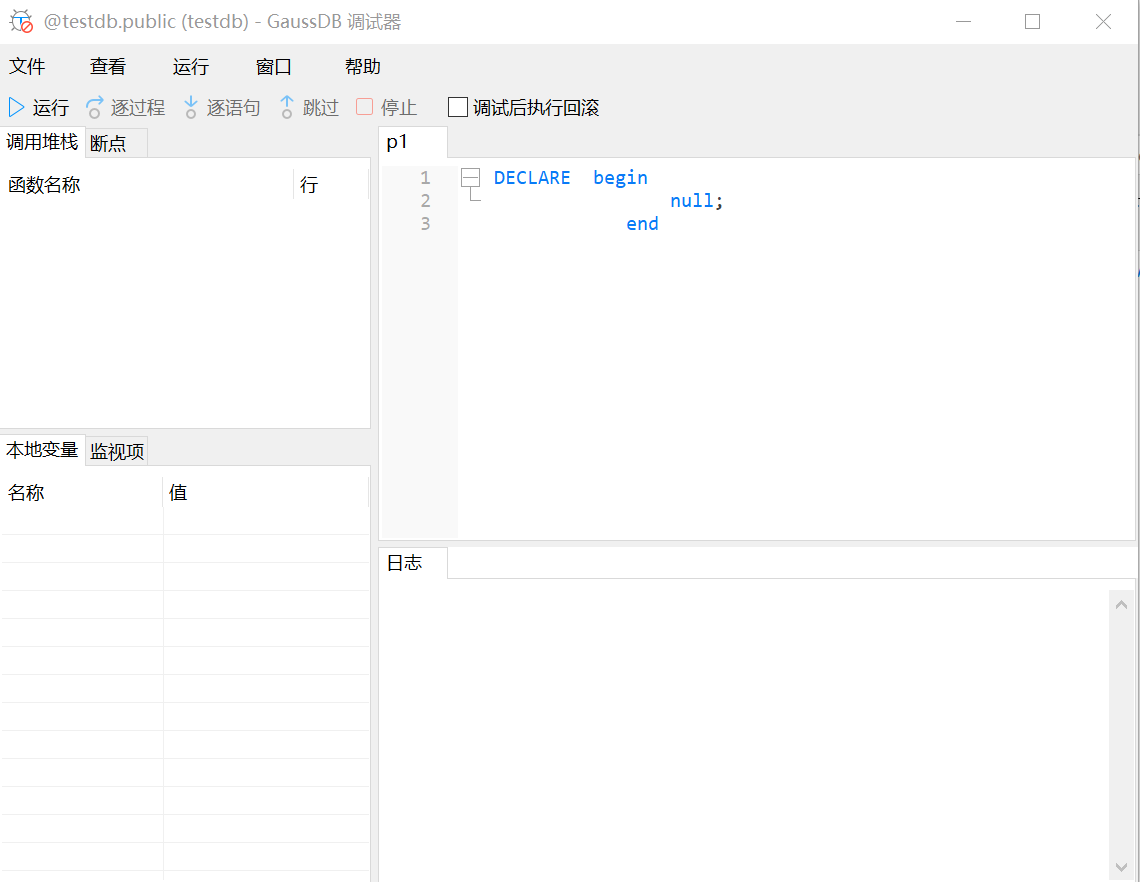Click the Run (运行) play icon
Viewport: 1140px width, 882px height.
pos(17,107)
